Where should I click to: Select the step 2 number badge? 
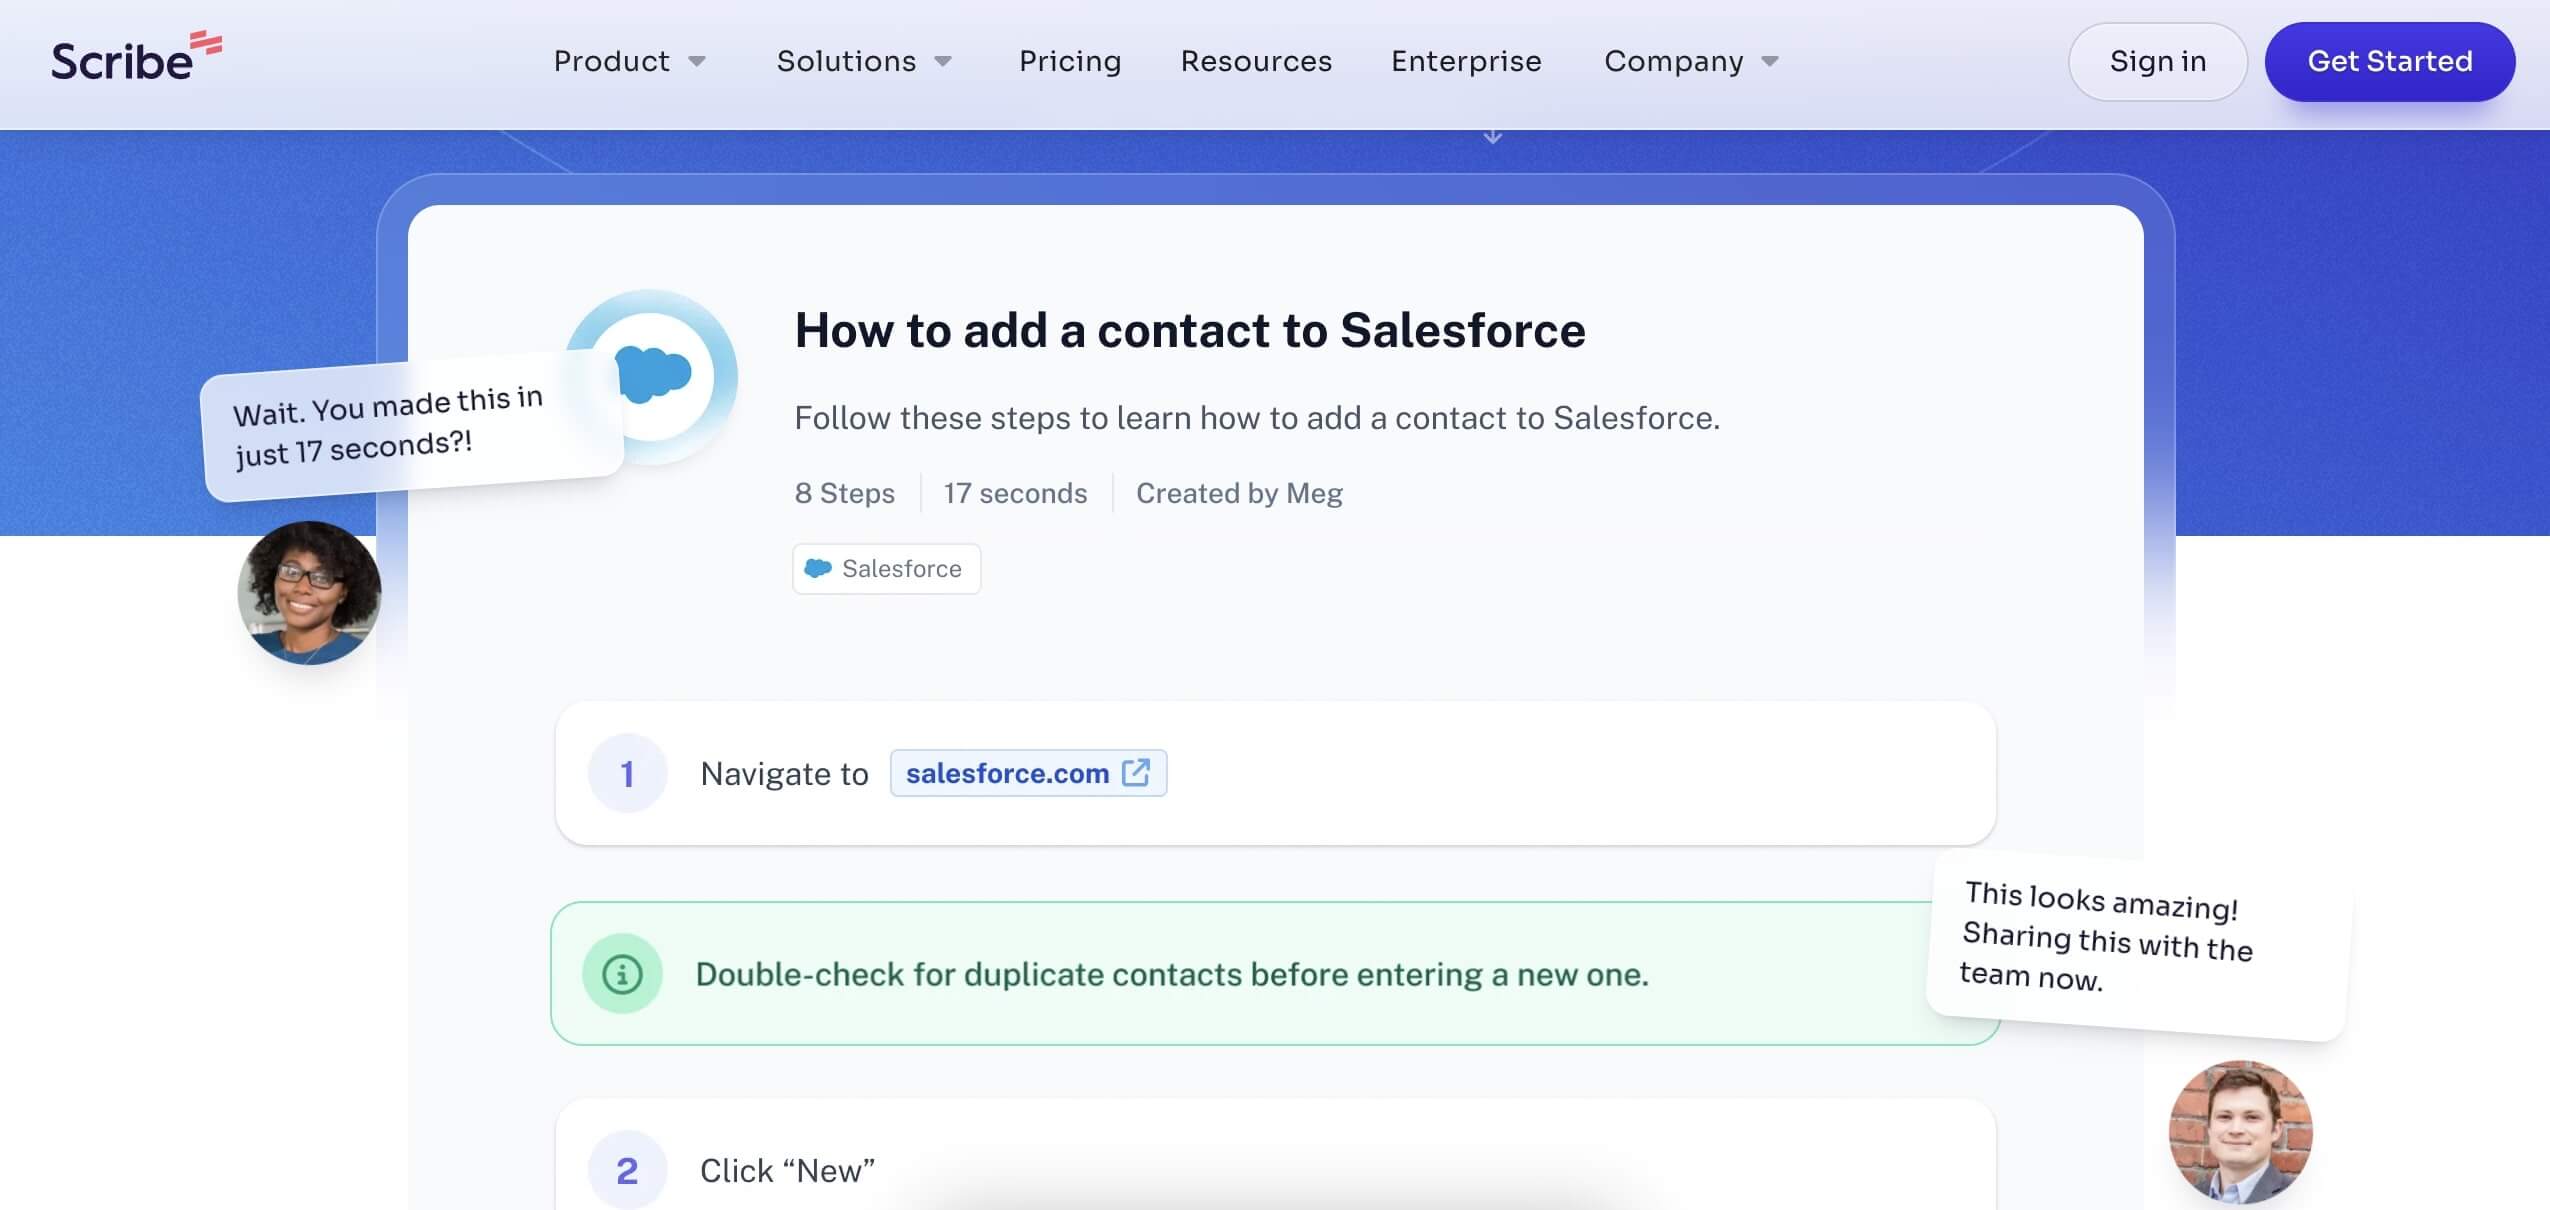click(x=627, y=1168)
